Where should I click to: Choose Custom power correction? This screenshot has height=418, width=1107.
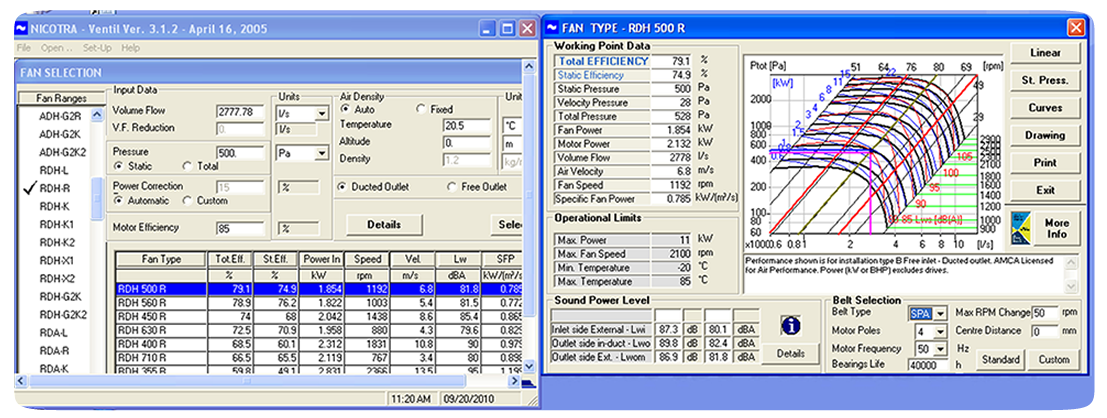(187, 201)
